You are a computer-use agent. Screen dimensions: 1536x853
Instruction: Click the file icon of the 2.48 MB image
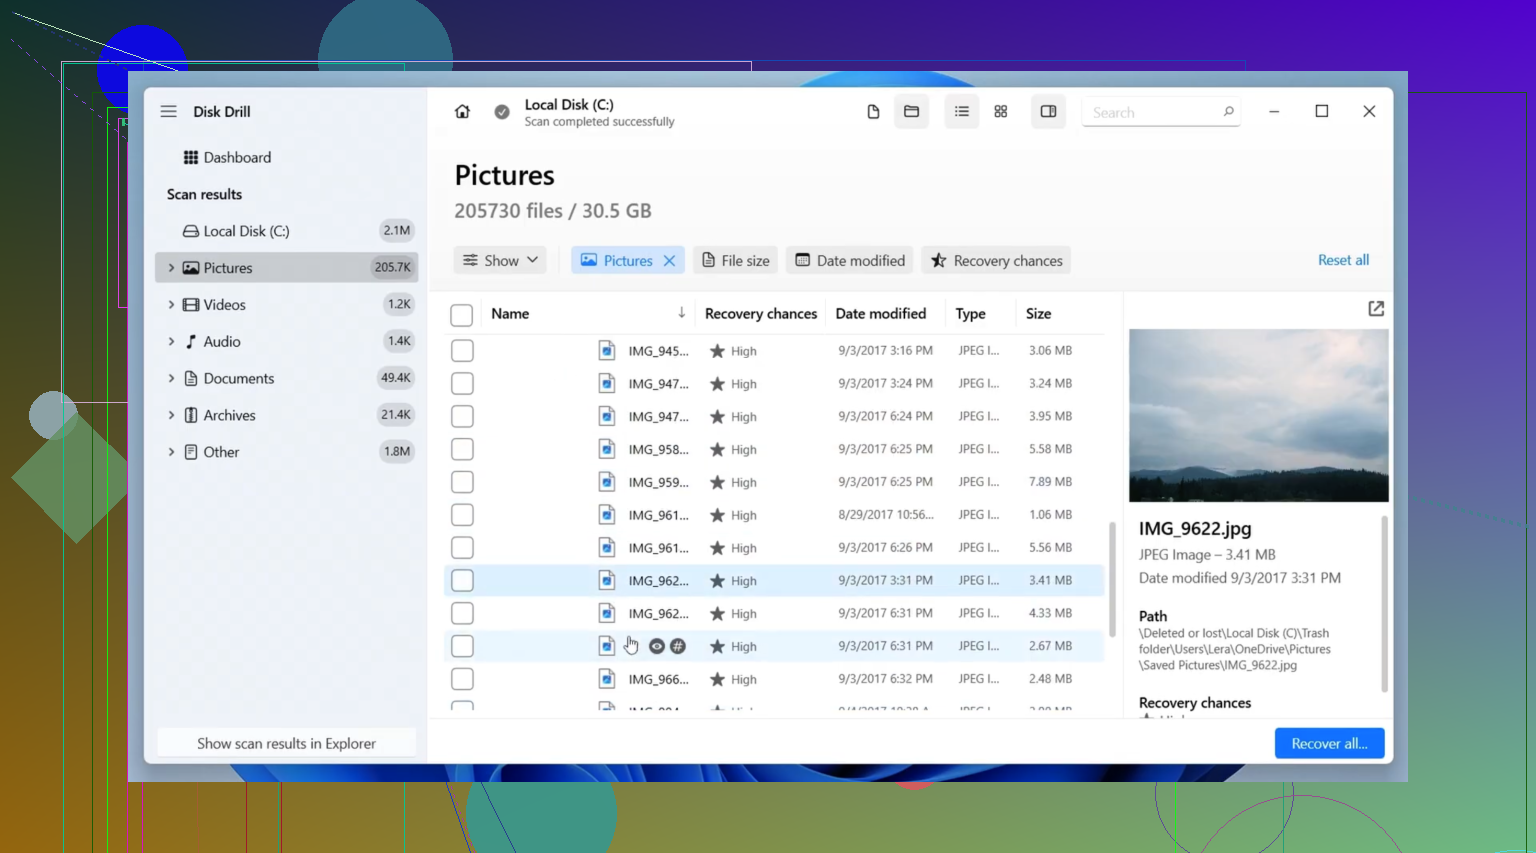[x=606, y=679]
